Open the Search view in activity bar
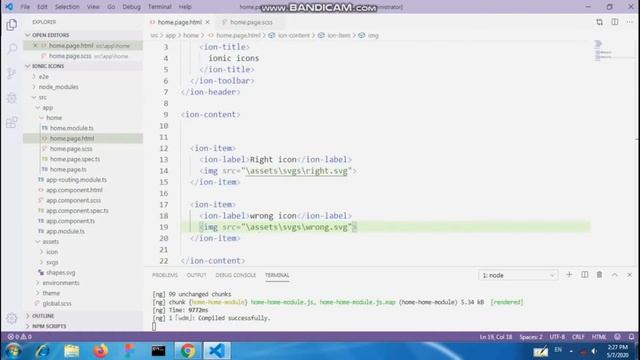Image resolution: width=640 pixels, height=360 pixels. pos(12,49)
